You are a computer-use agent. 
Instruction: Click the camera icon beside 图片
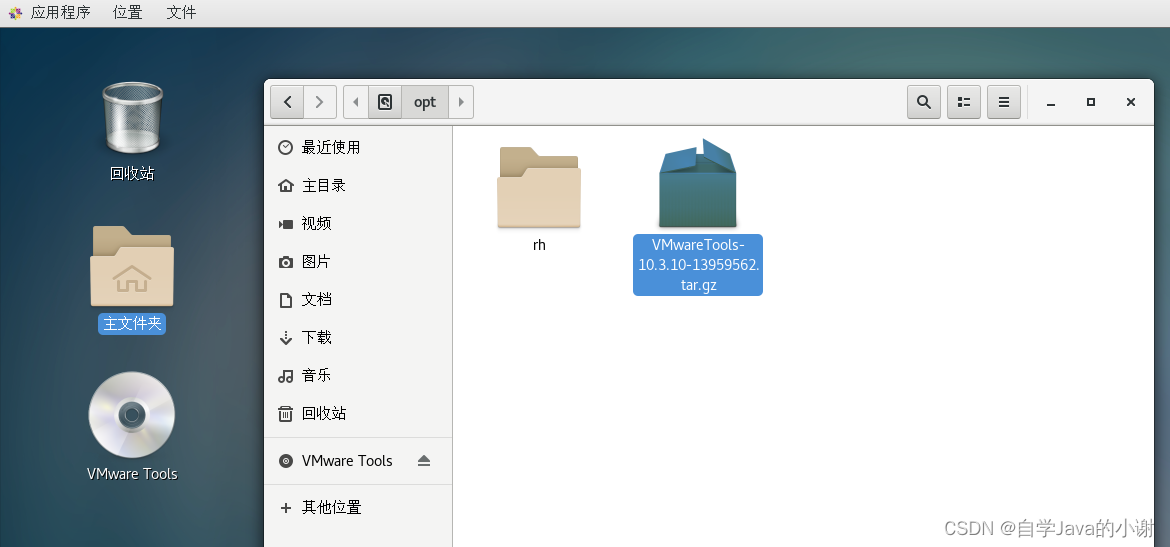285,262
